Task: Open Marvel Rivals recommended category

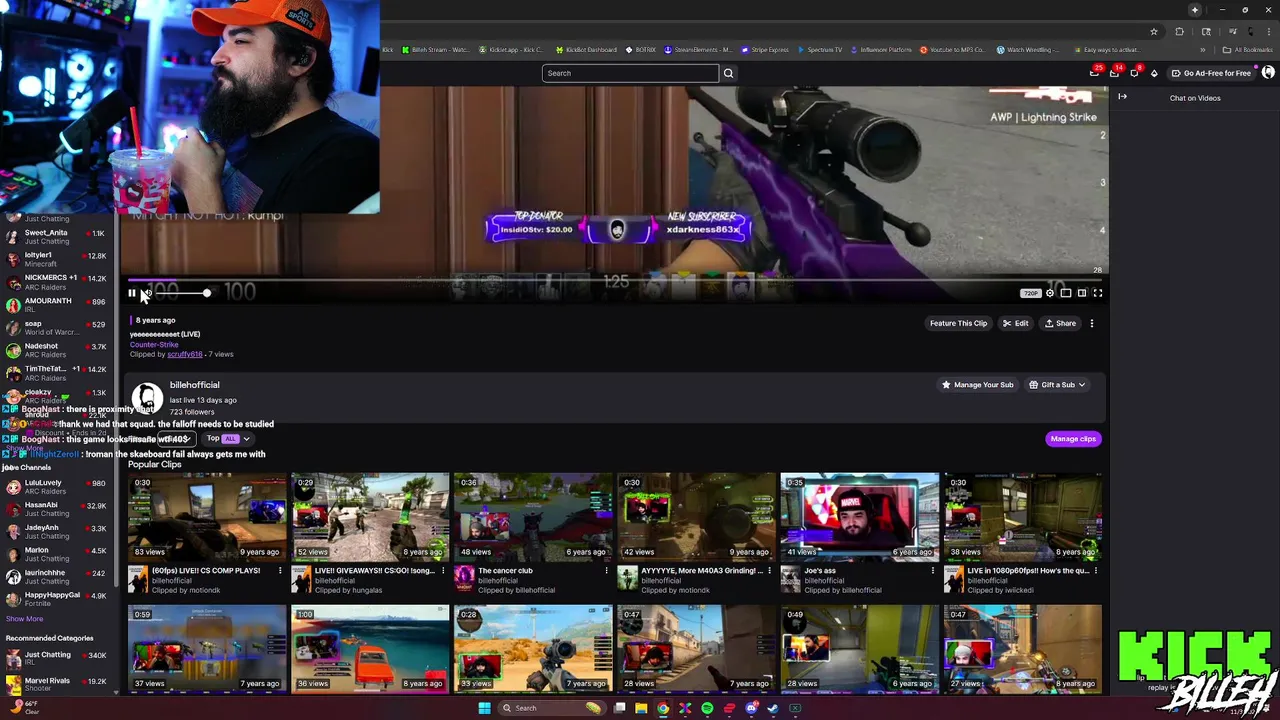Action: [x=58, y=685]
